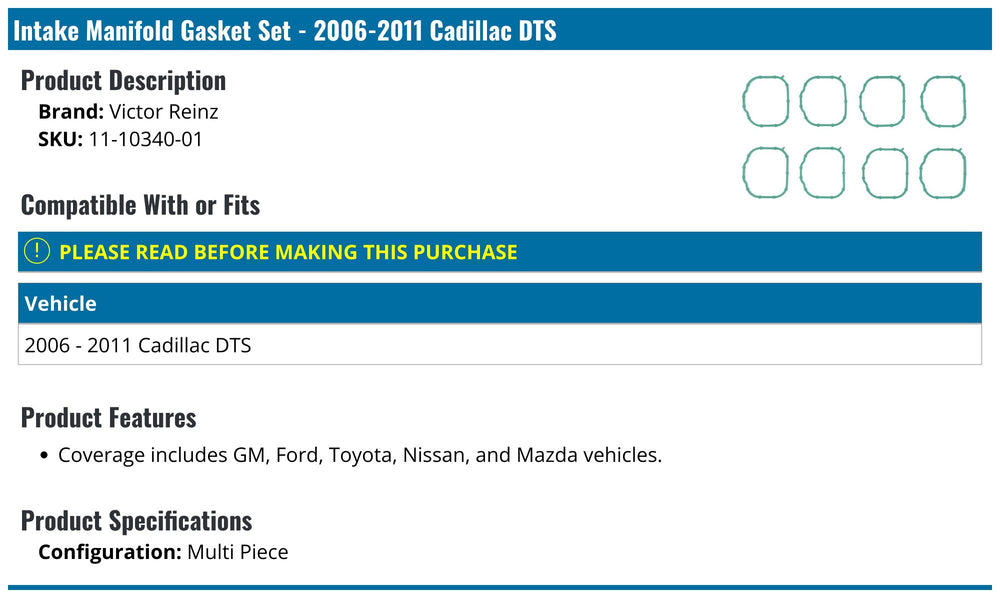Click third gasket ring in bottom row

(x=885, y=173)
